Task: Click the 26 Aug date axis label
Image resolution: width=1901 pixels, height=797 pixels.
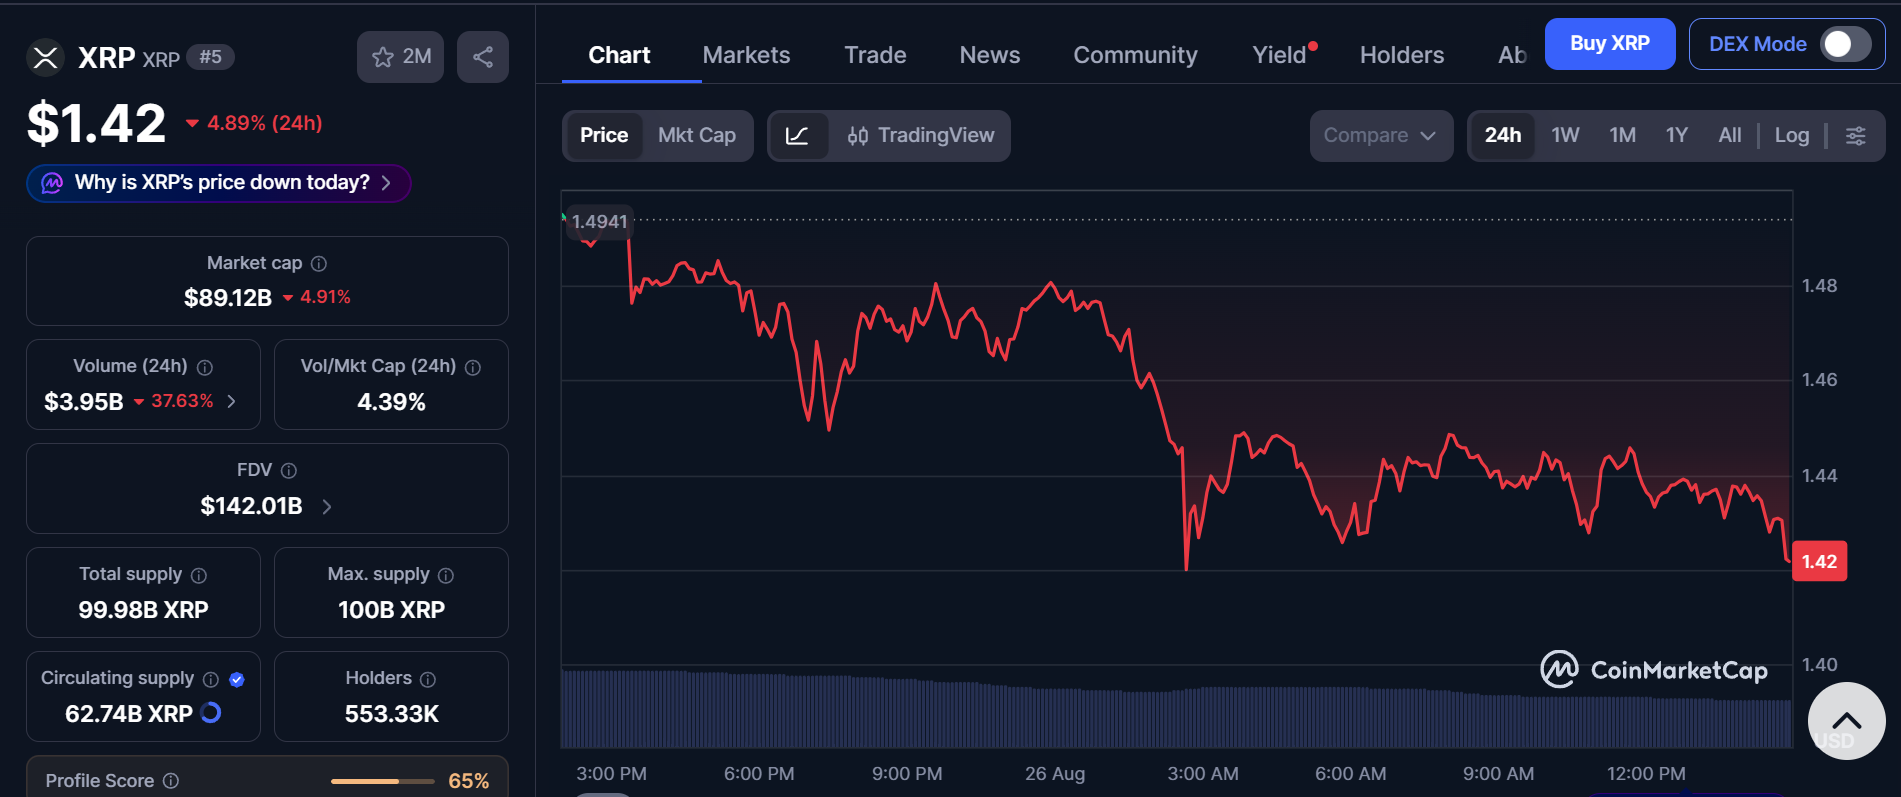Action: point(1055,774)
